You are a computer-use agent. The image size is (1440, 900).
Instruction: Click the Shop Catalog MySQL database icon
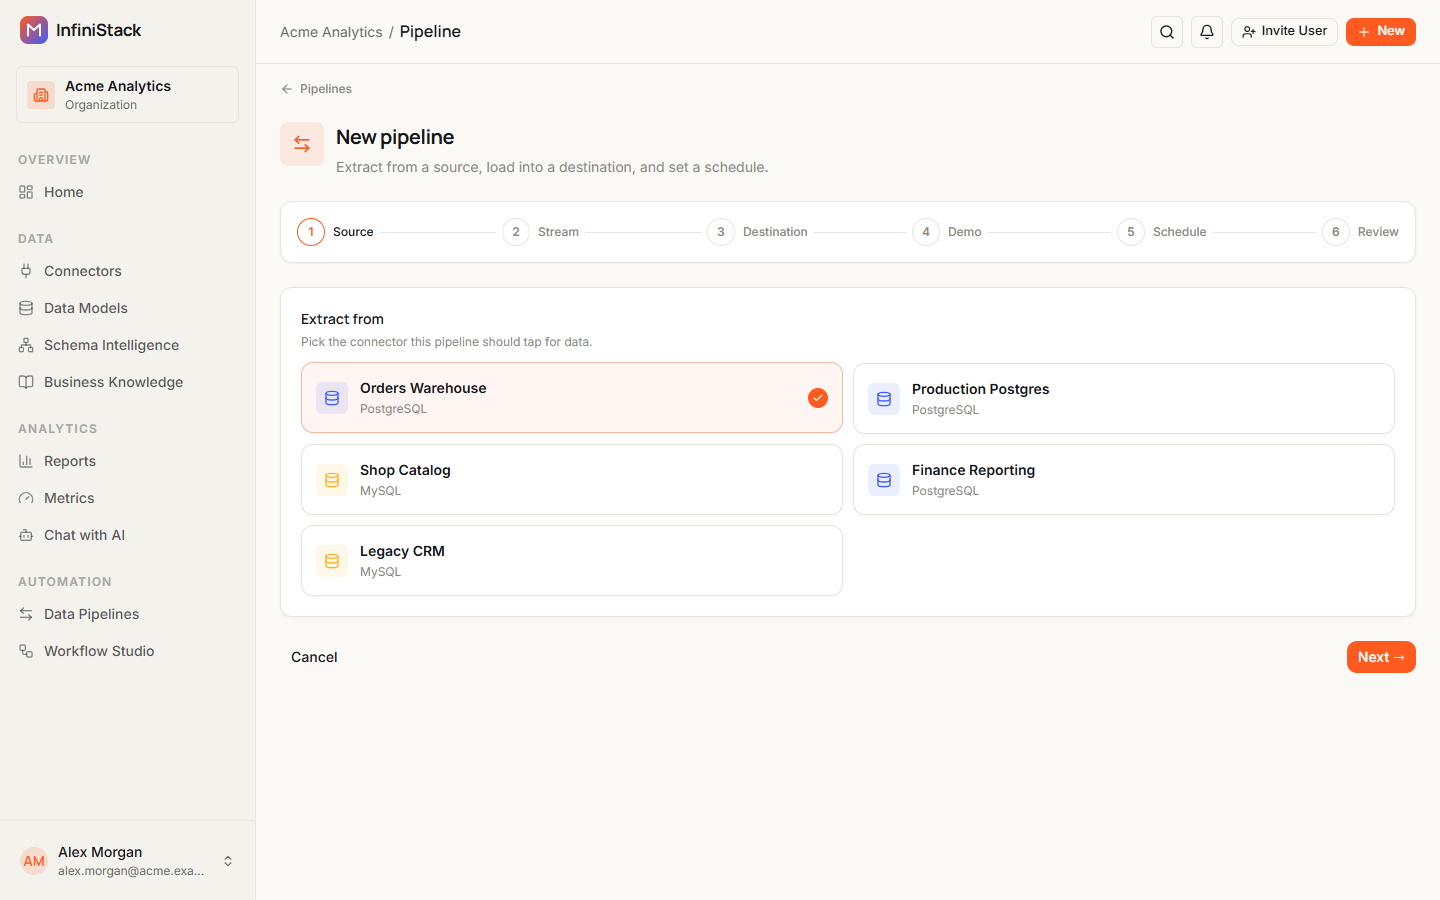tap(332, 480)
